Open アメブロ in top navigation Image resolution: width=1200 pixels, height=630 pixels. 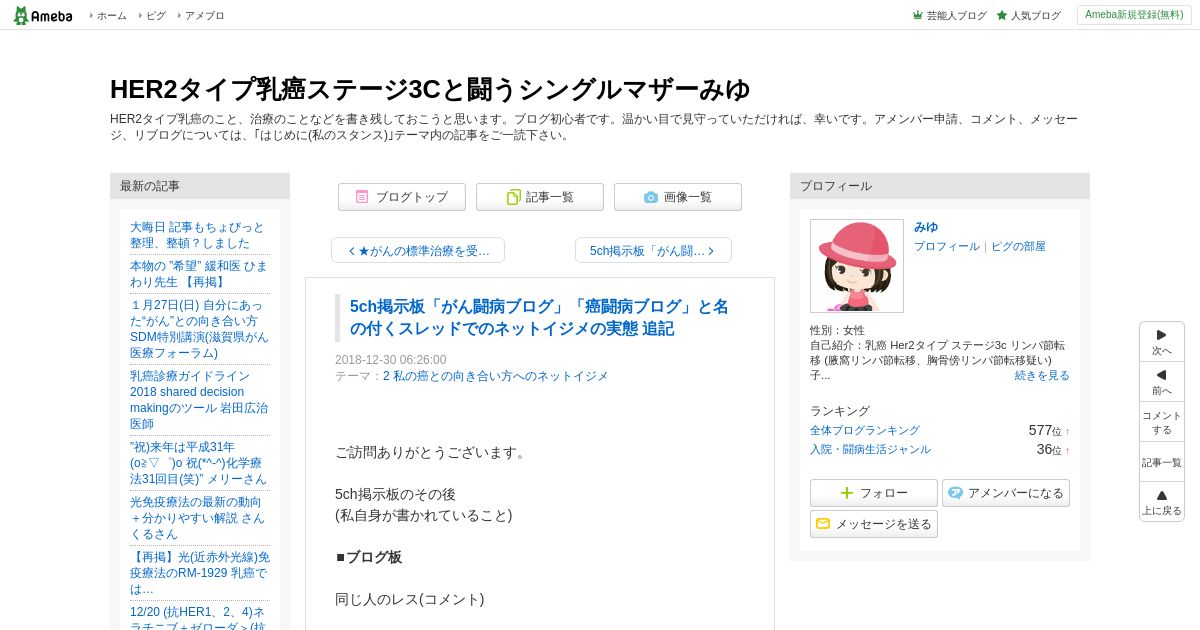tap(204, 16)
